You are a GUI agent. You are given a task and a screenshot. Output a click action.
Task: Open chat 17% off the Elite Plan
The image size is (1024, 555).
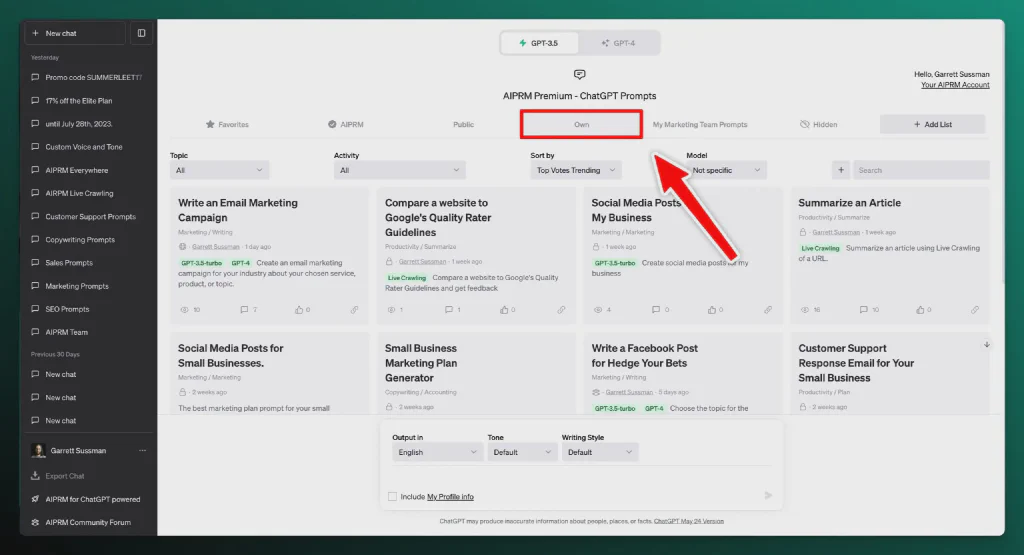pyautogui.click(x=88, y=101)
